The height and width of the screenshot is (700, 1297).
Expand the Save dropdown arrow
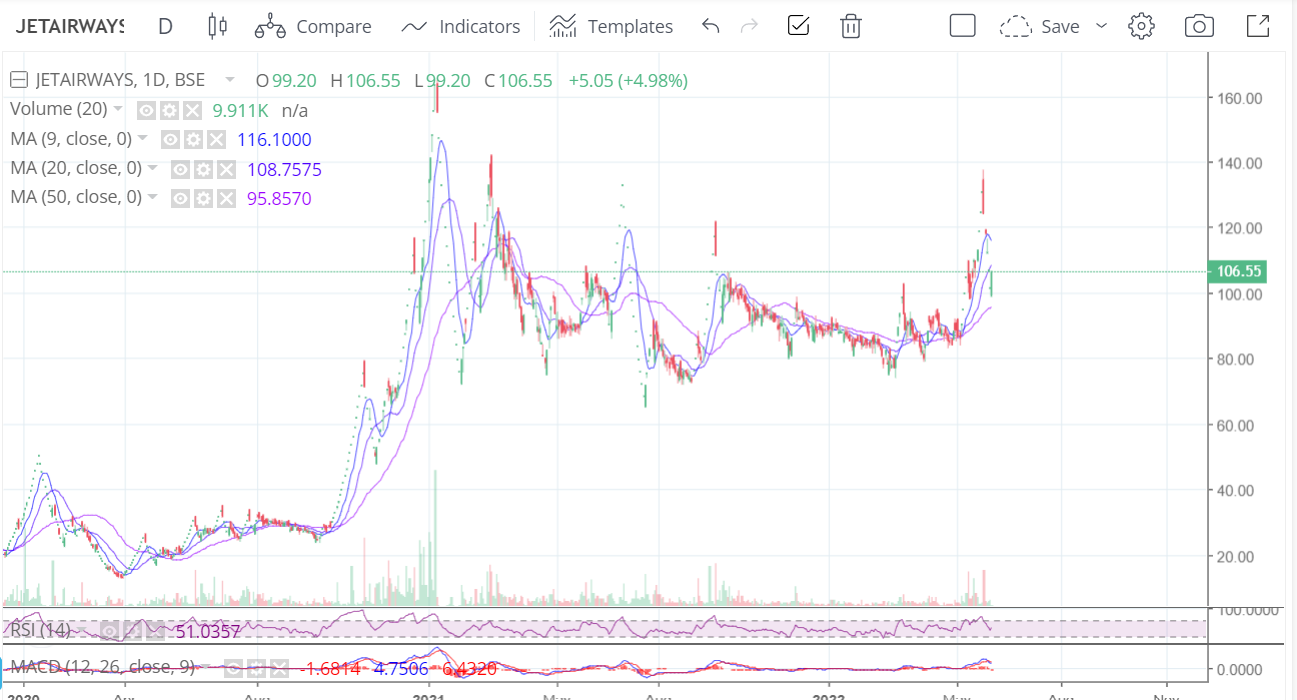1102,26
